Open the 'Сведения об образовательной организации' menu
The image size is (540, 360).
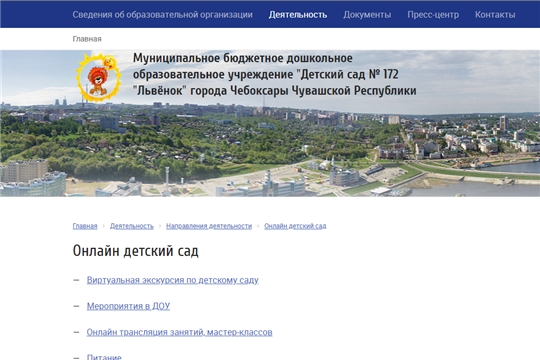(162, 15)
